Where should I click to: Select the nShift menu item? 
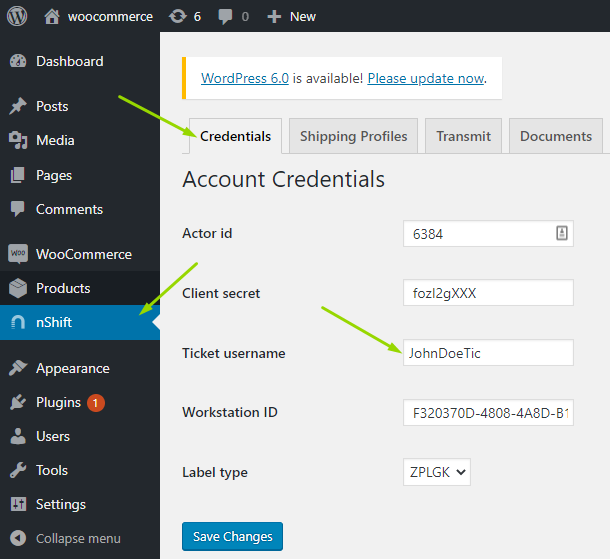coord(80,322)
